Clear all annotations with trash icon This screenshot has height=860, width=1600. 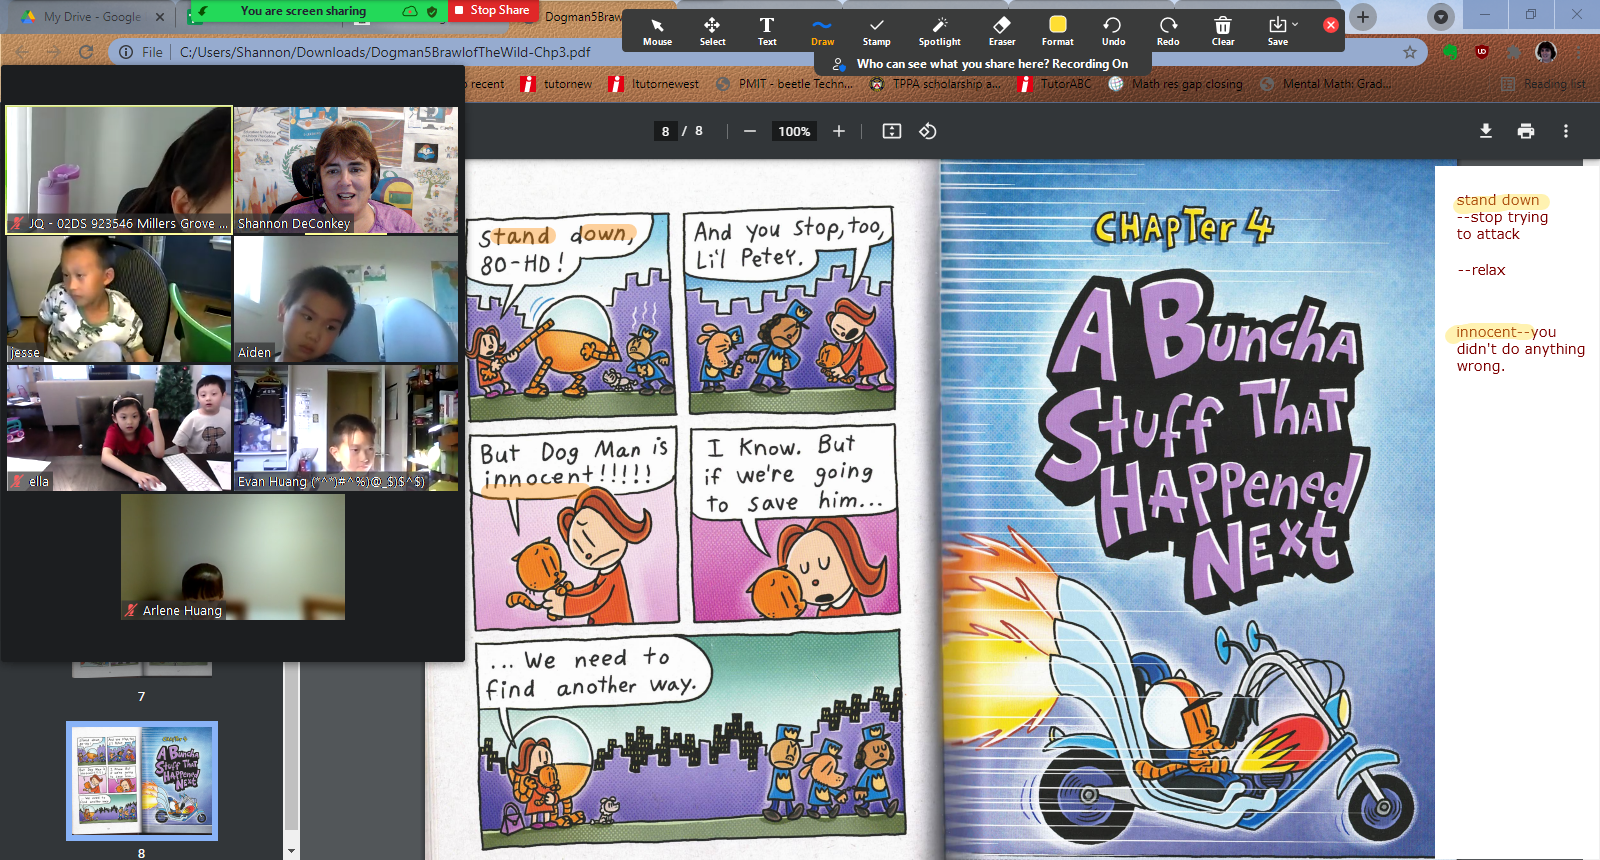coord(1223,31)
